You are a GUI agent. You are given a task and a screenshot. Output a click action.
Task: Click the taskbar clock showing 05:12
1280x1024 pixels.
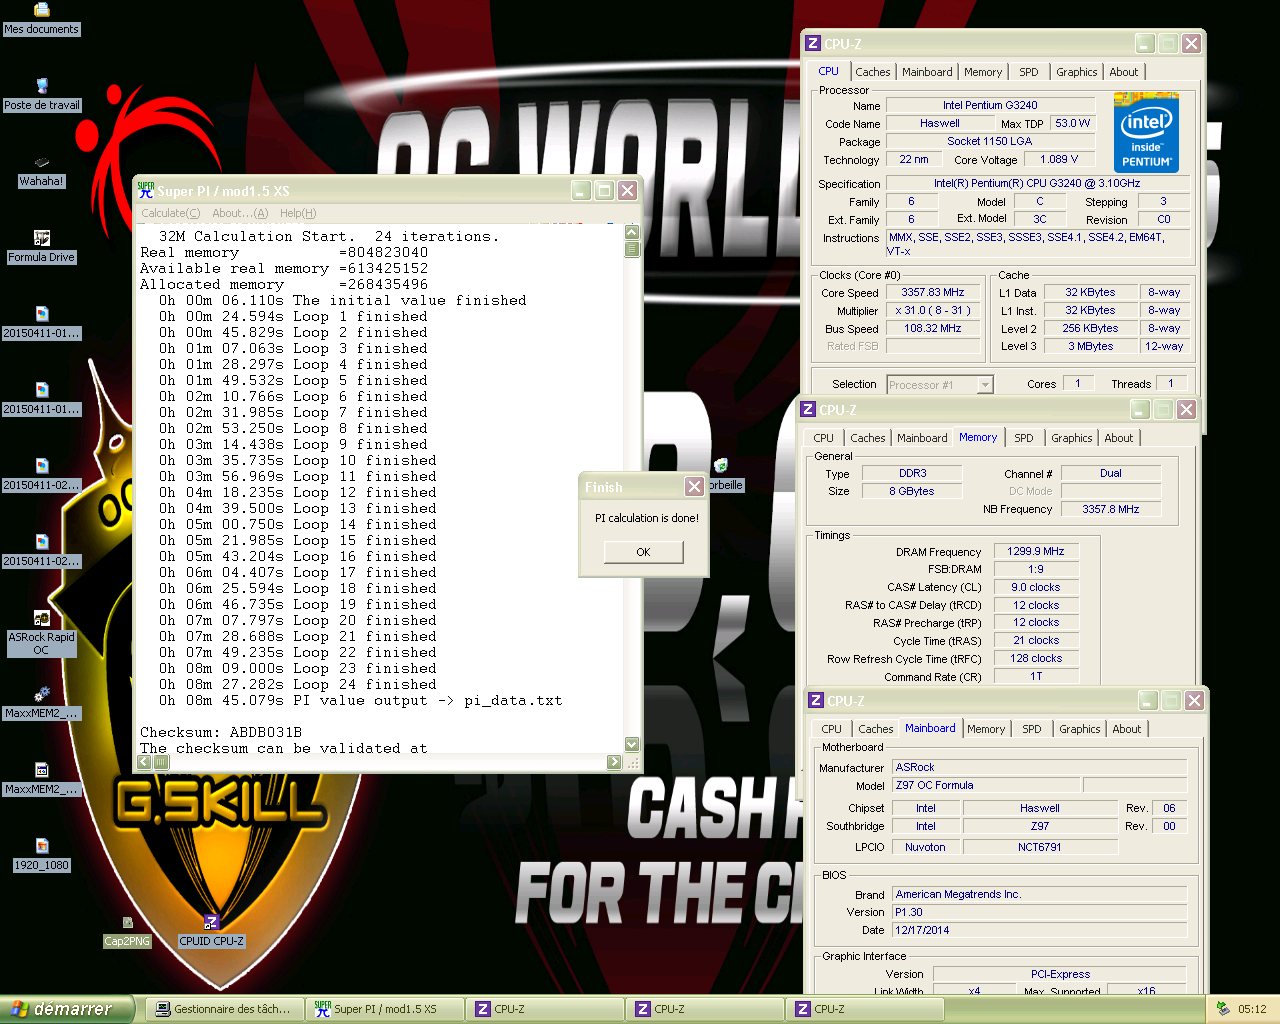pos(1251,1009)
